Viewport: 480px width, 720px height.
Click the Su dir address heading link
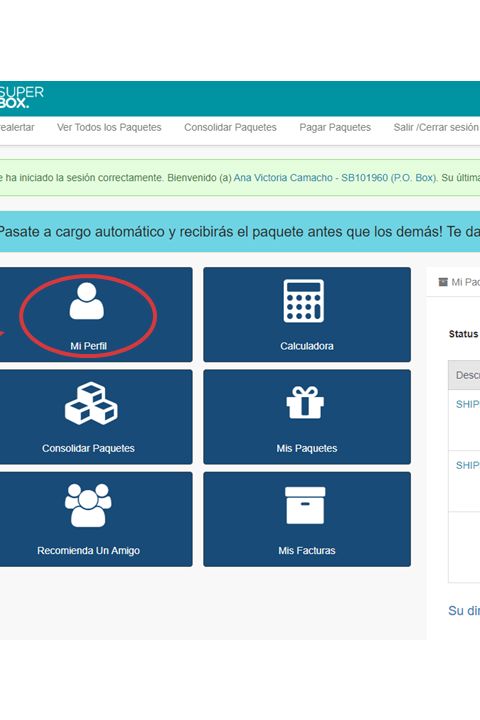464,611
